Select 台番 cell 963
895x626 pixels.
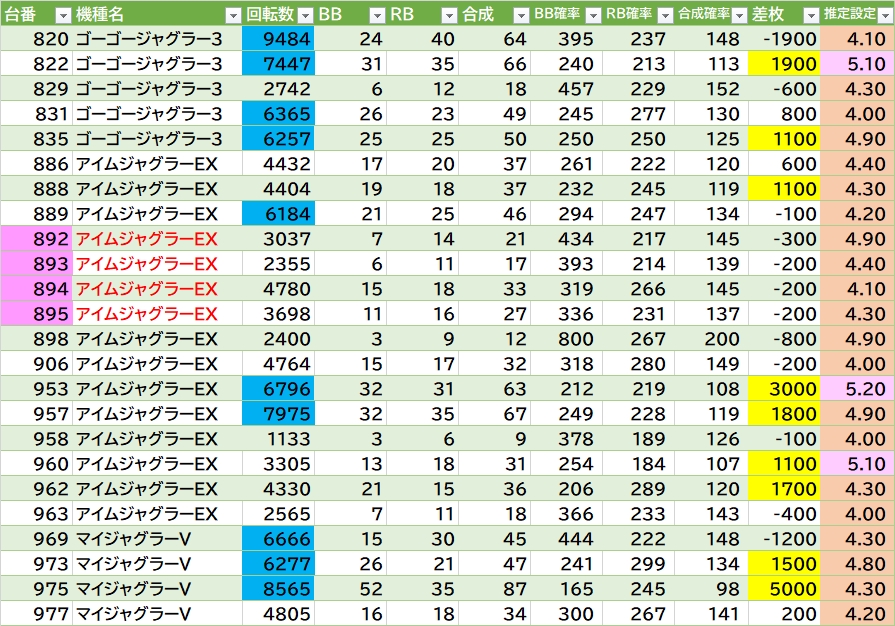pyautogui.click(x=36, y=514)
